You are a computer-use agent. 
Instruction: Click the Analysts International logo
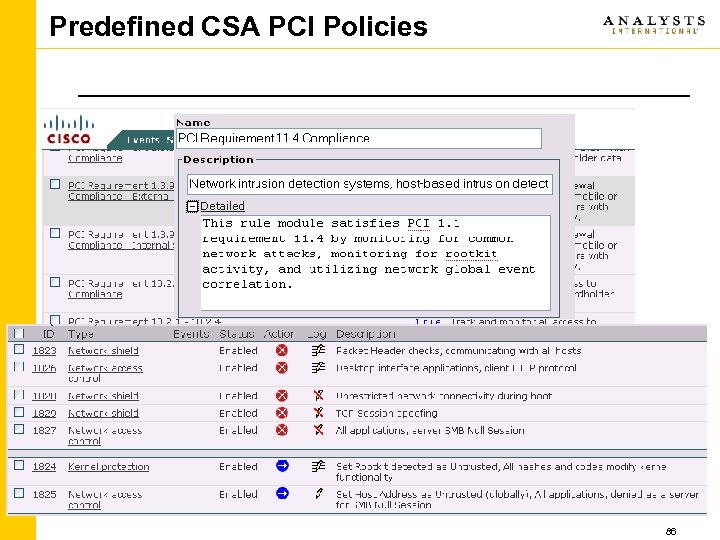[654, 25]
